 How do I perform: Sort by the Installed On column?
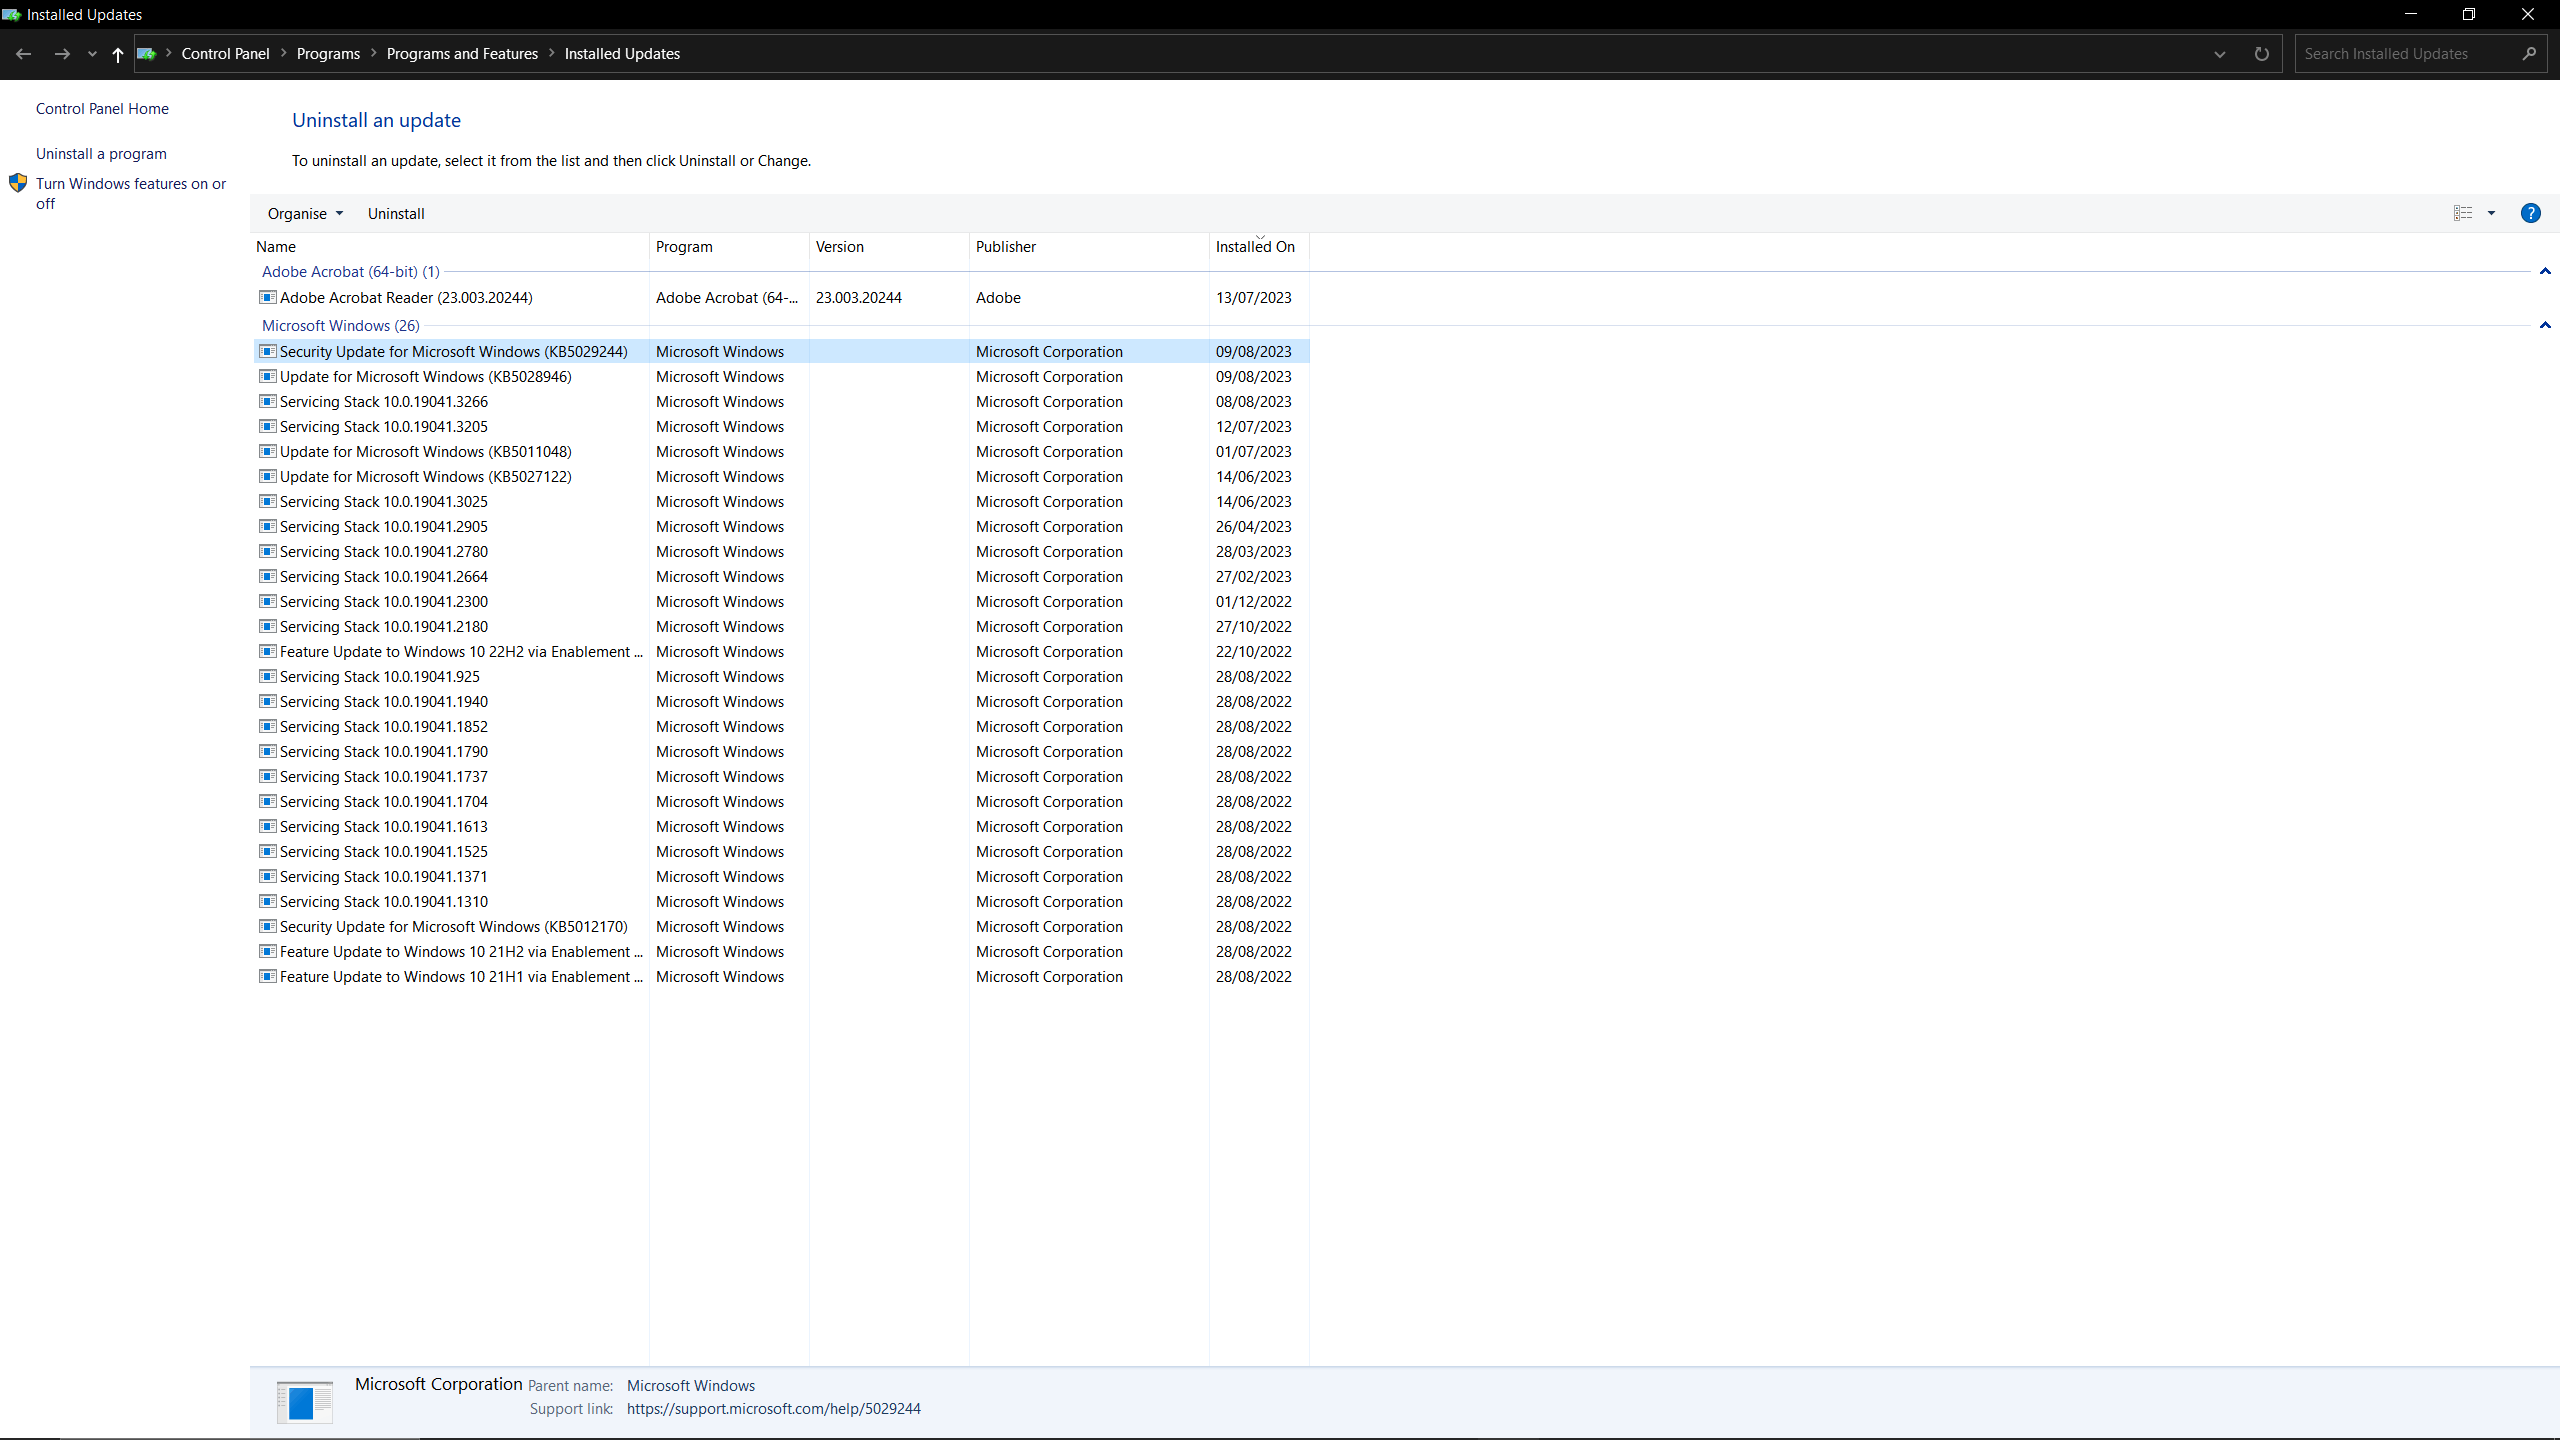tap(1258, 246)
